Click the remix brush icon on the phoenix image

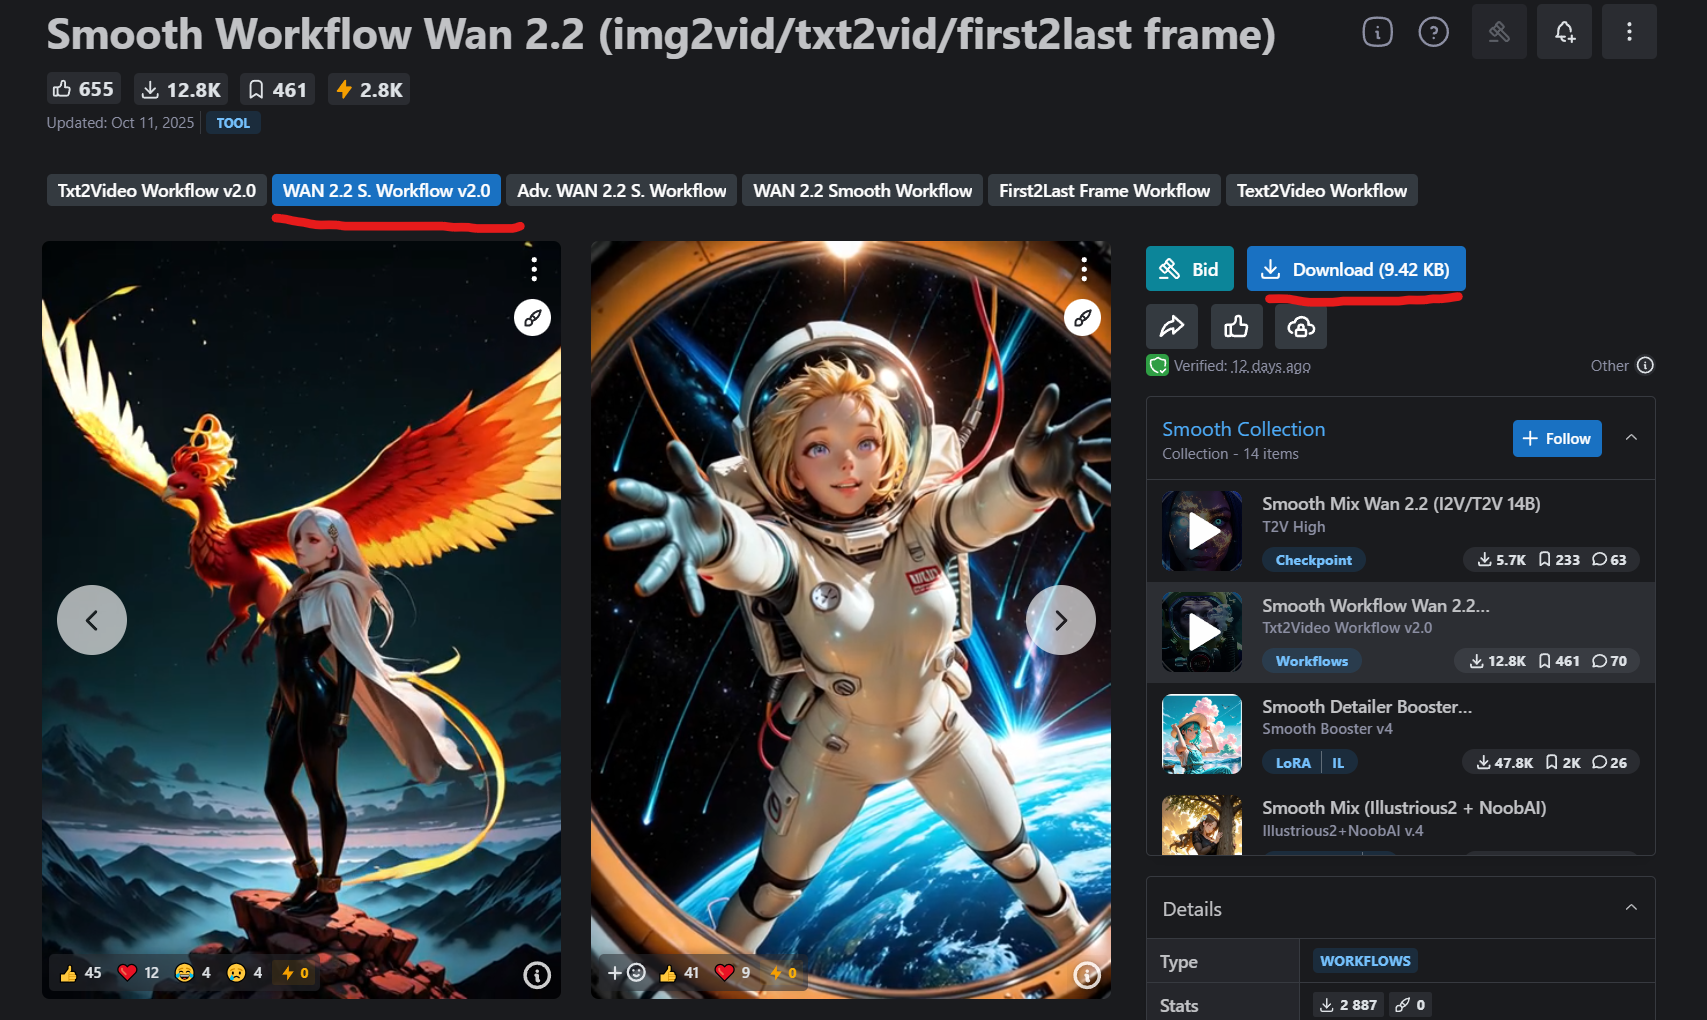(x=533, y=318)
